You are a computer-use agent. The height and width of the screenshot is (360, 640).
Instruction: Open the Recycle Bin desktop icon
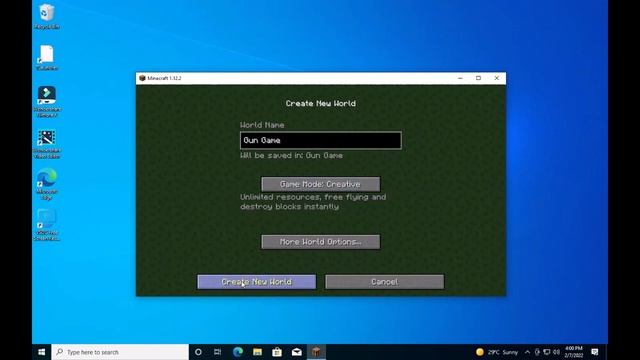(47, 16)
